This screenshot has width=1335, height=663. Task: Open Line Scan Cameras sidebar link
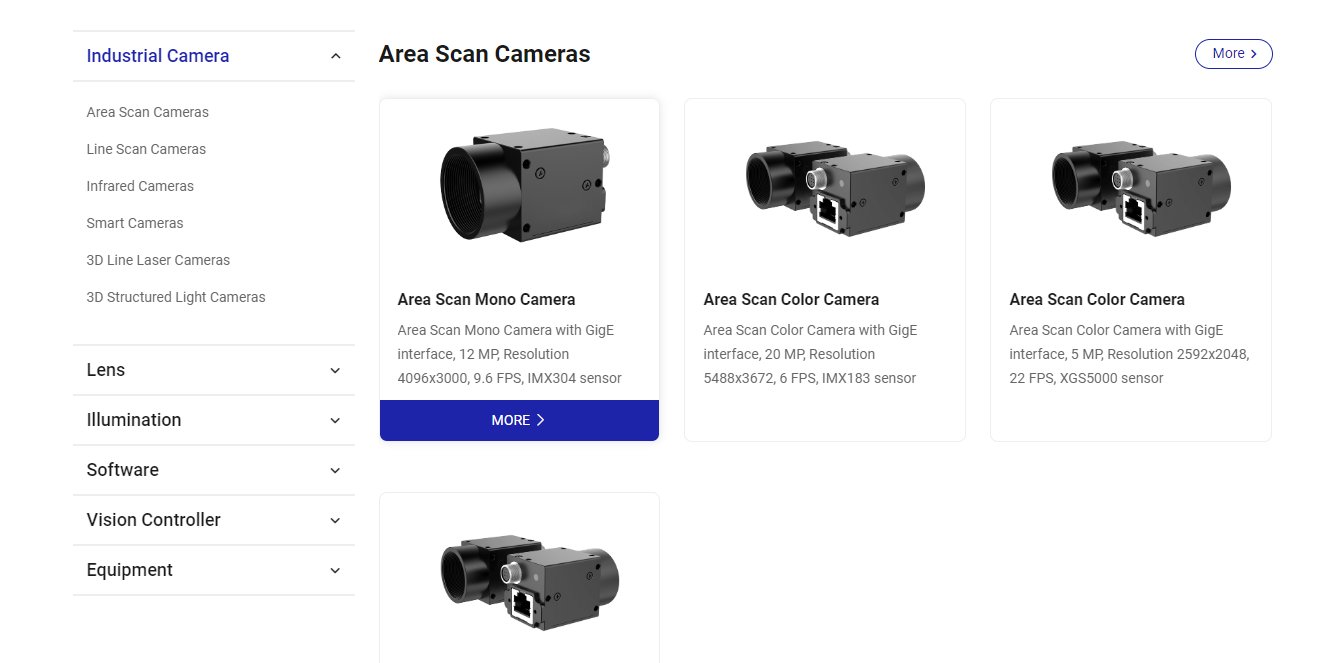coord(146,149)
